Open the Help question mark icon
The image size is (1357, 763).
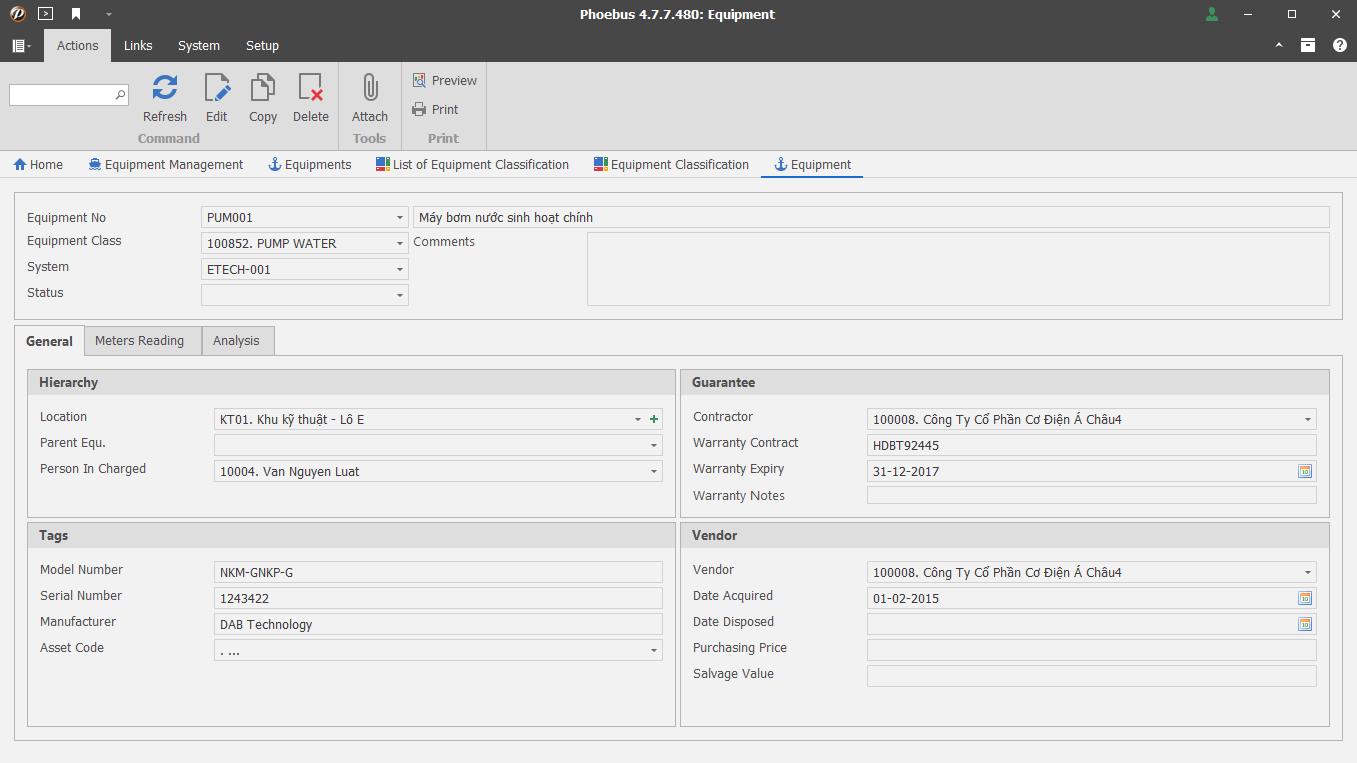click(x=1340, y=45)
